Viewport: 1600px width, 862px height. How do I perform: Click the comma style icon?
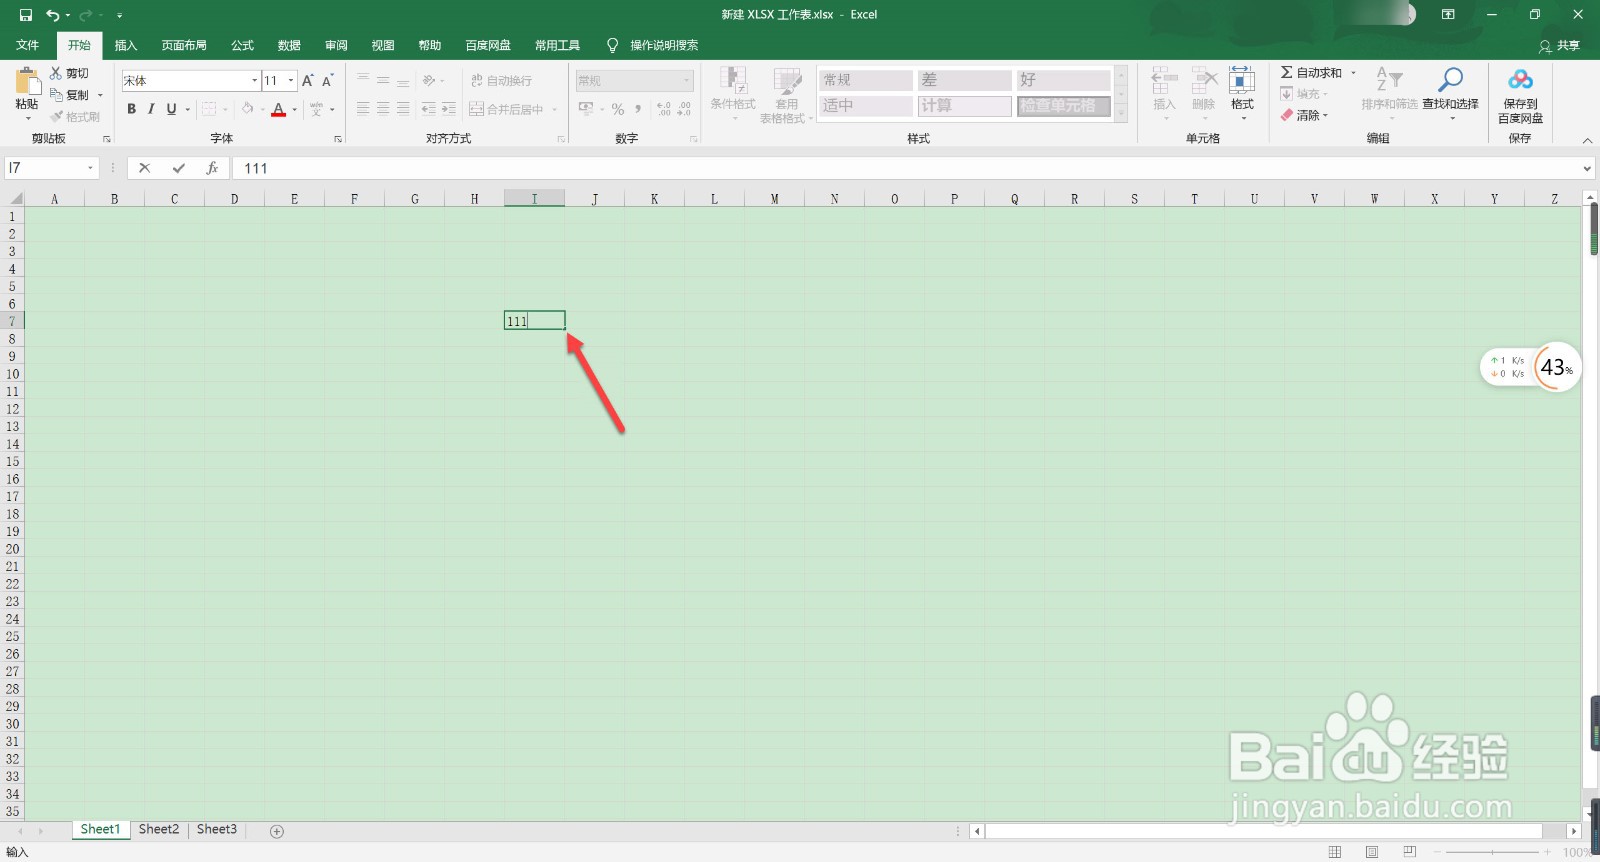(x=638, y=109)
